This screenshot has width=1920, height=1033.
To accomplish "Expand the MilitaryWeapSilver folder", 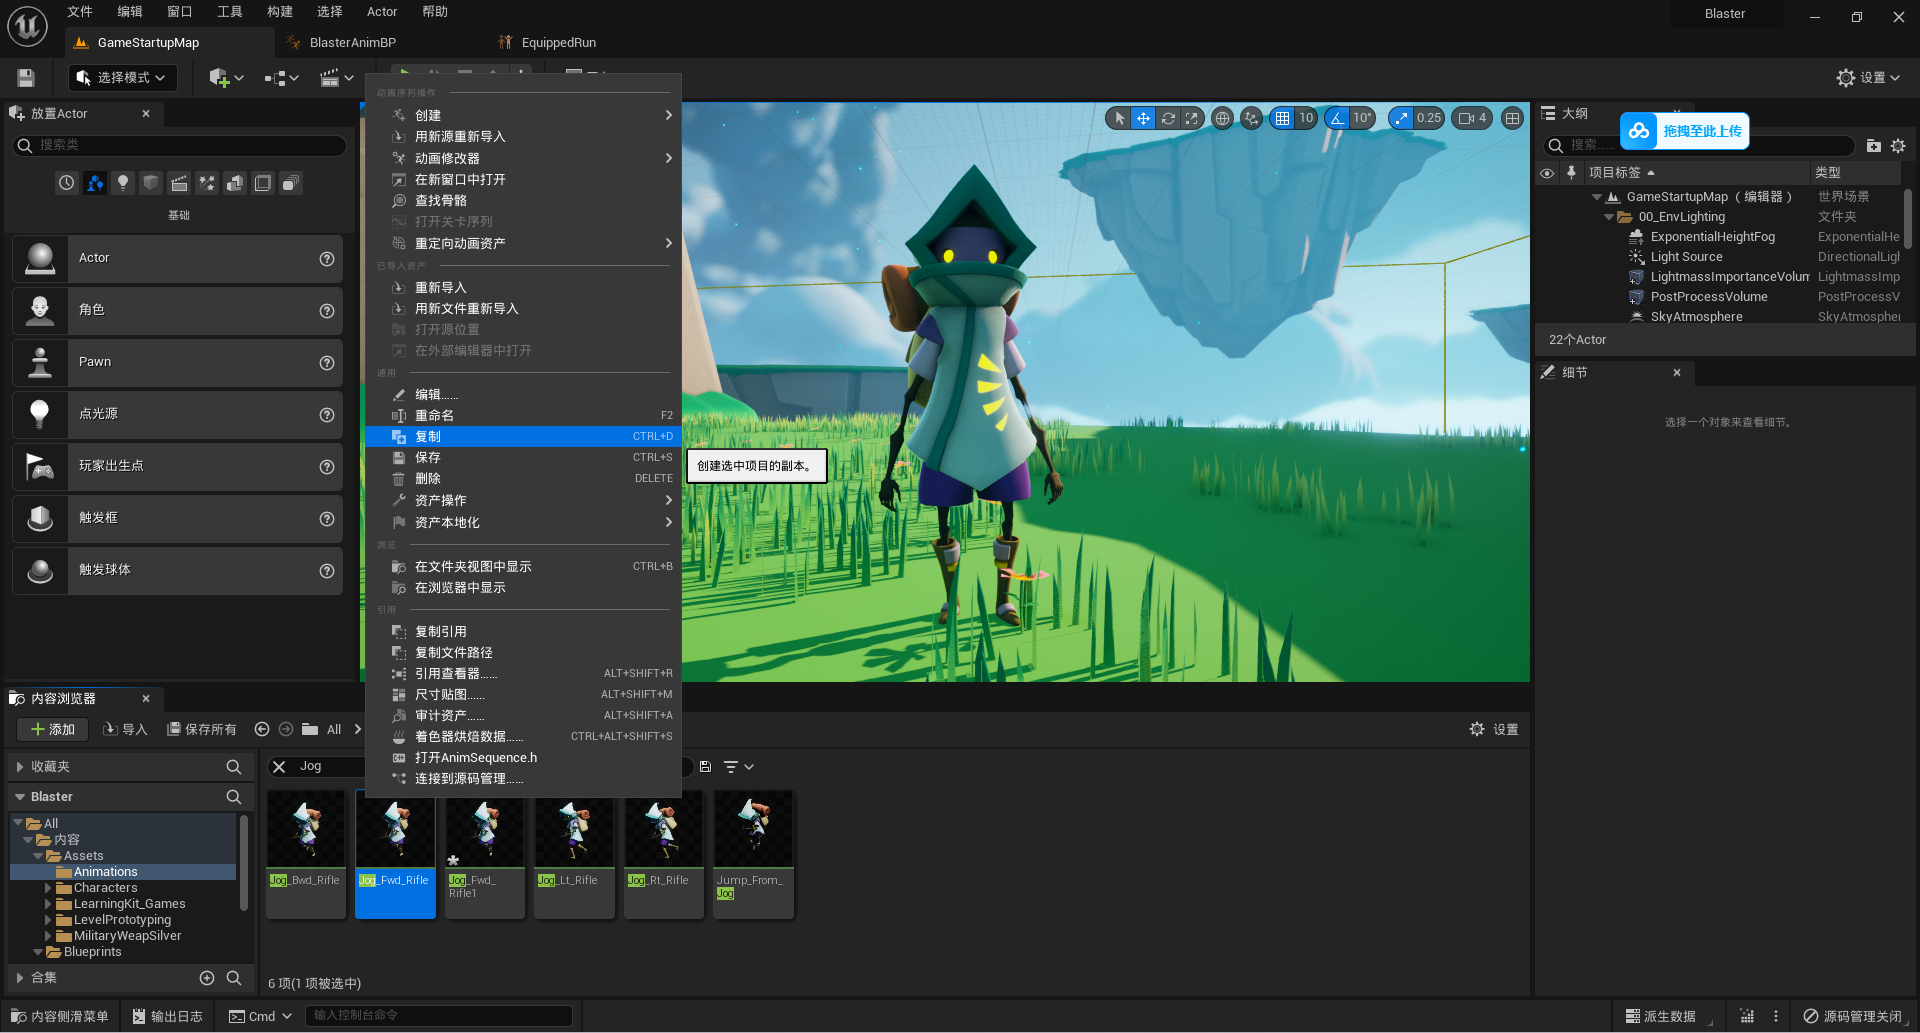I will click(48, 936).
